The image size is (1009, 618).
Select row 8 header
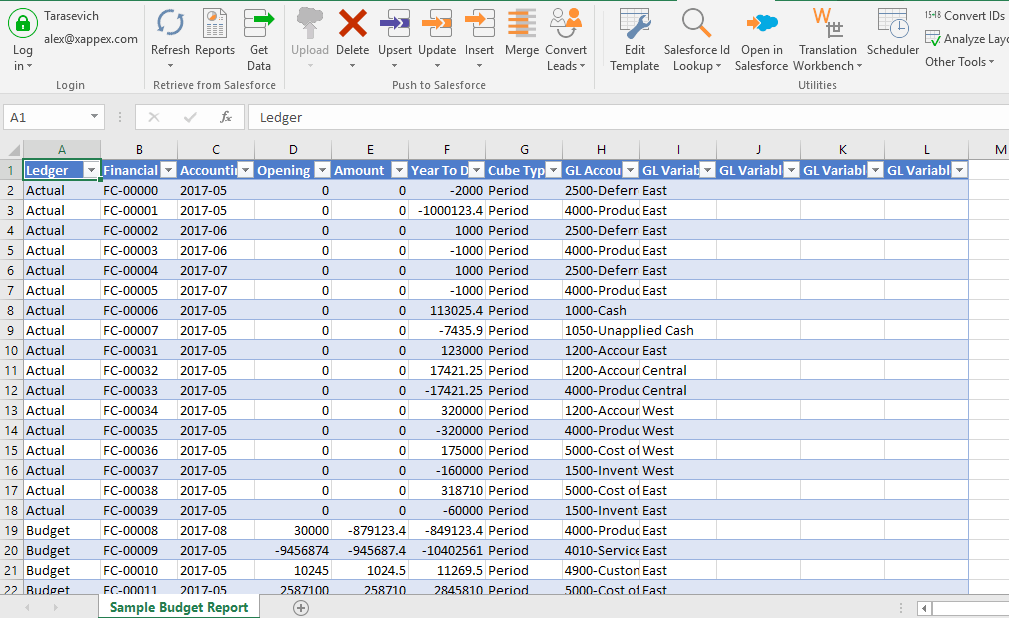coord(11,310)
